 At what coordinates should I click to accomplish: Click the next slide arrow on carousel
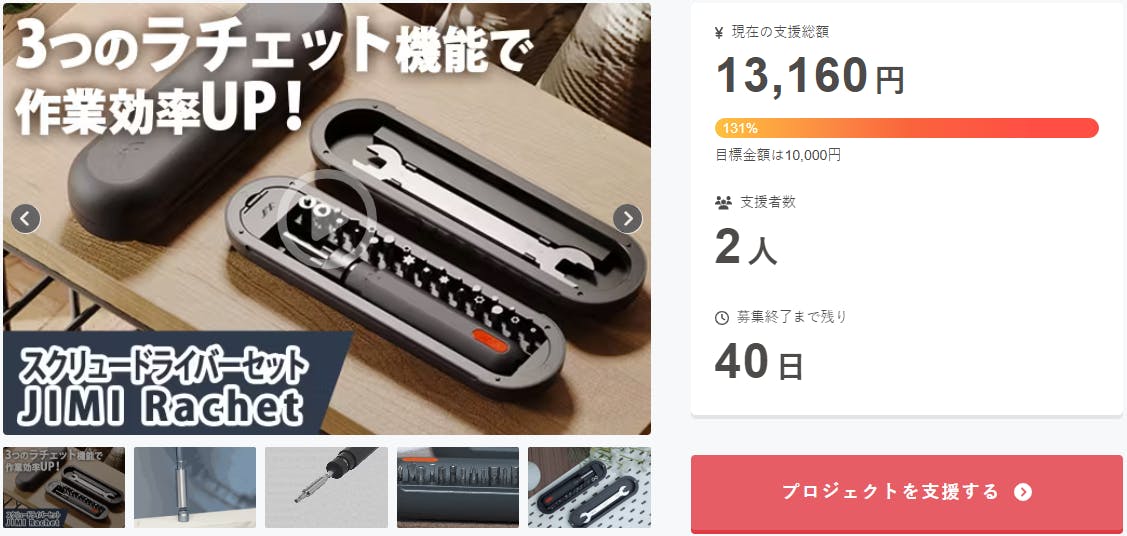coord(627,218)
